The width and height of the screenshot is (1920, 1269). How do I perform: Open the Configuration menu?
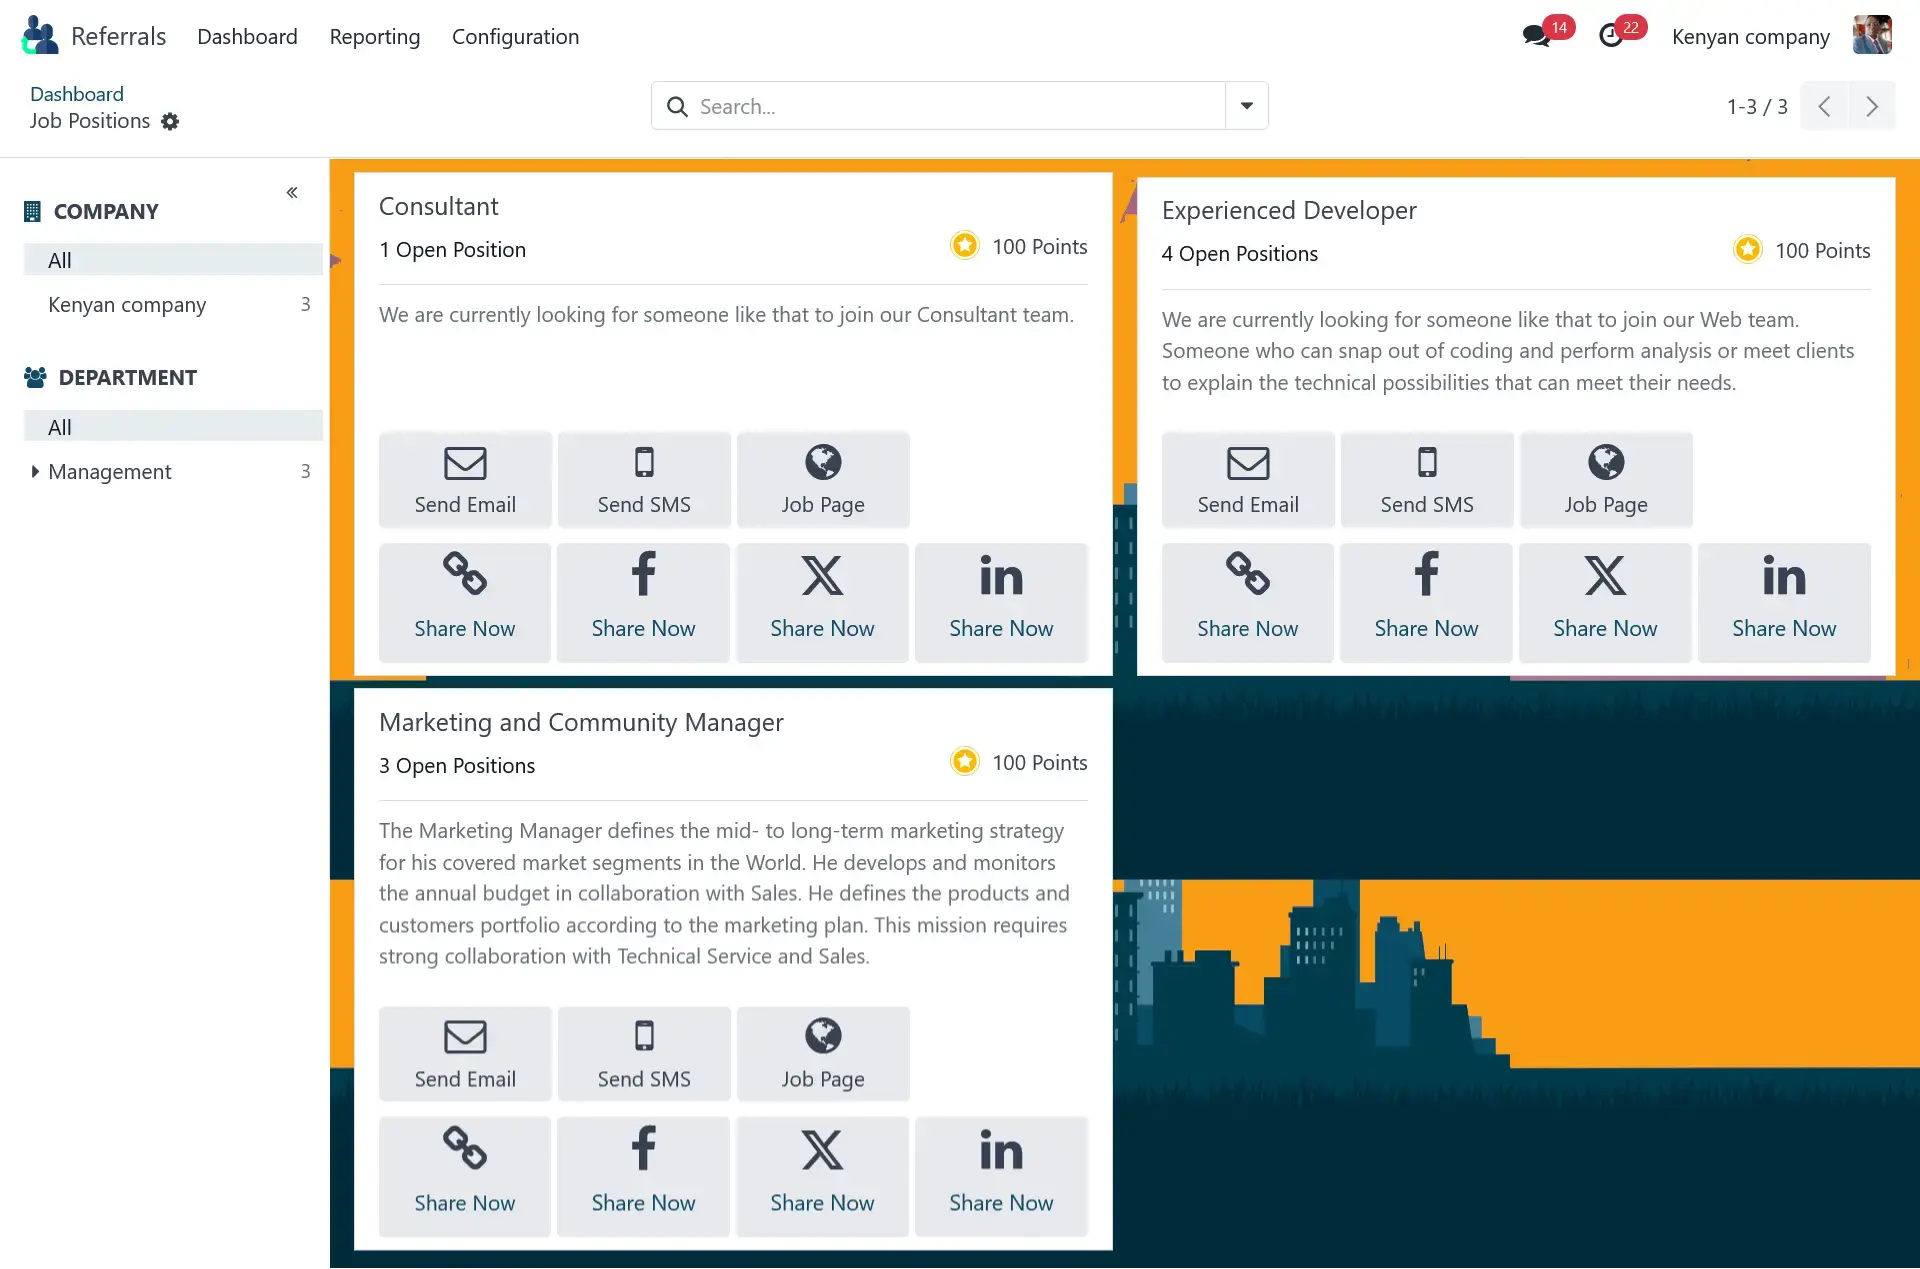pos(515,37)
